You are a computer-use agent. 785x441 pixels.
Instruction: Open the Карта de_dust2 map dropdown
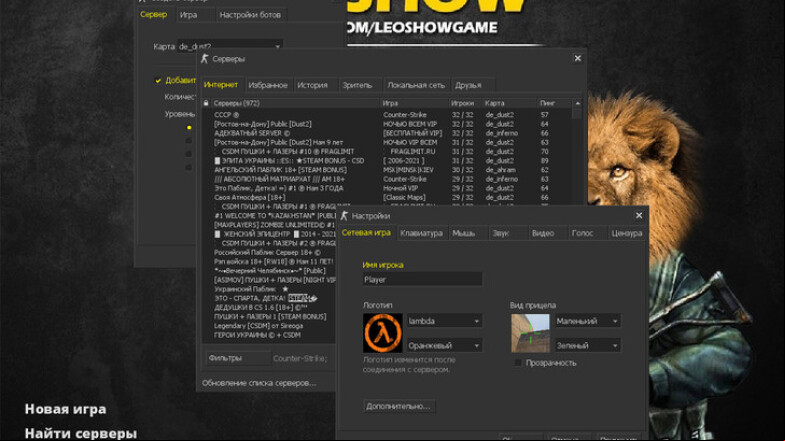click(230, 46)
